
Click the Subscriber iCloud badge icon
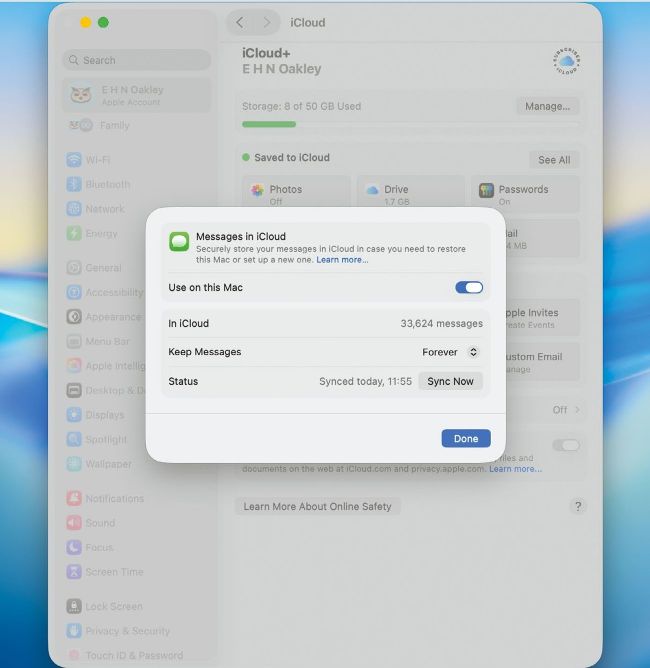tap(566, 62)
